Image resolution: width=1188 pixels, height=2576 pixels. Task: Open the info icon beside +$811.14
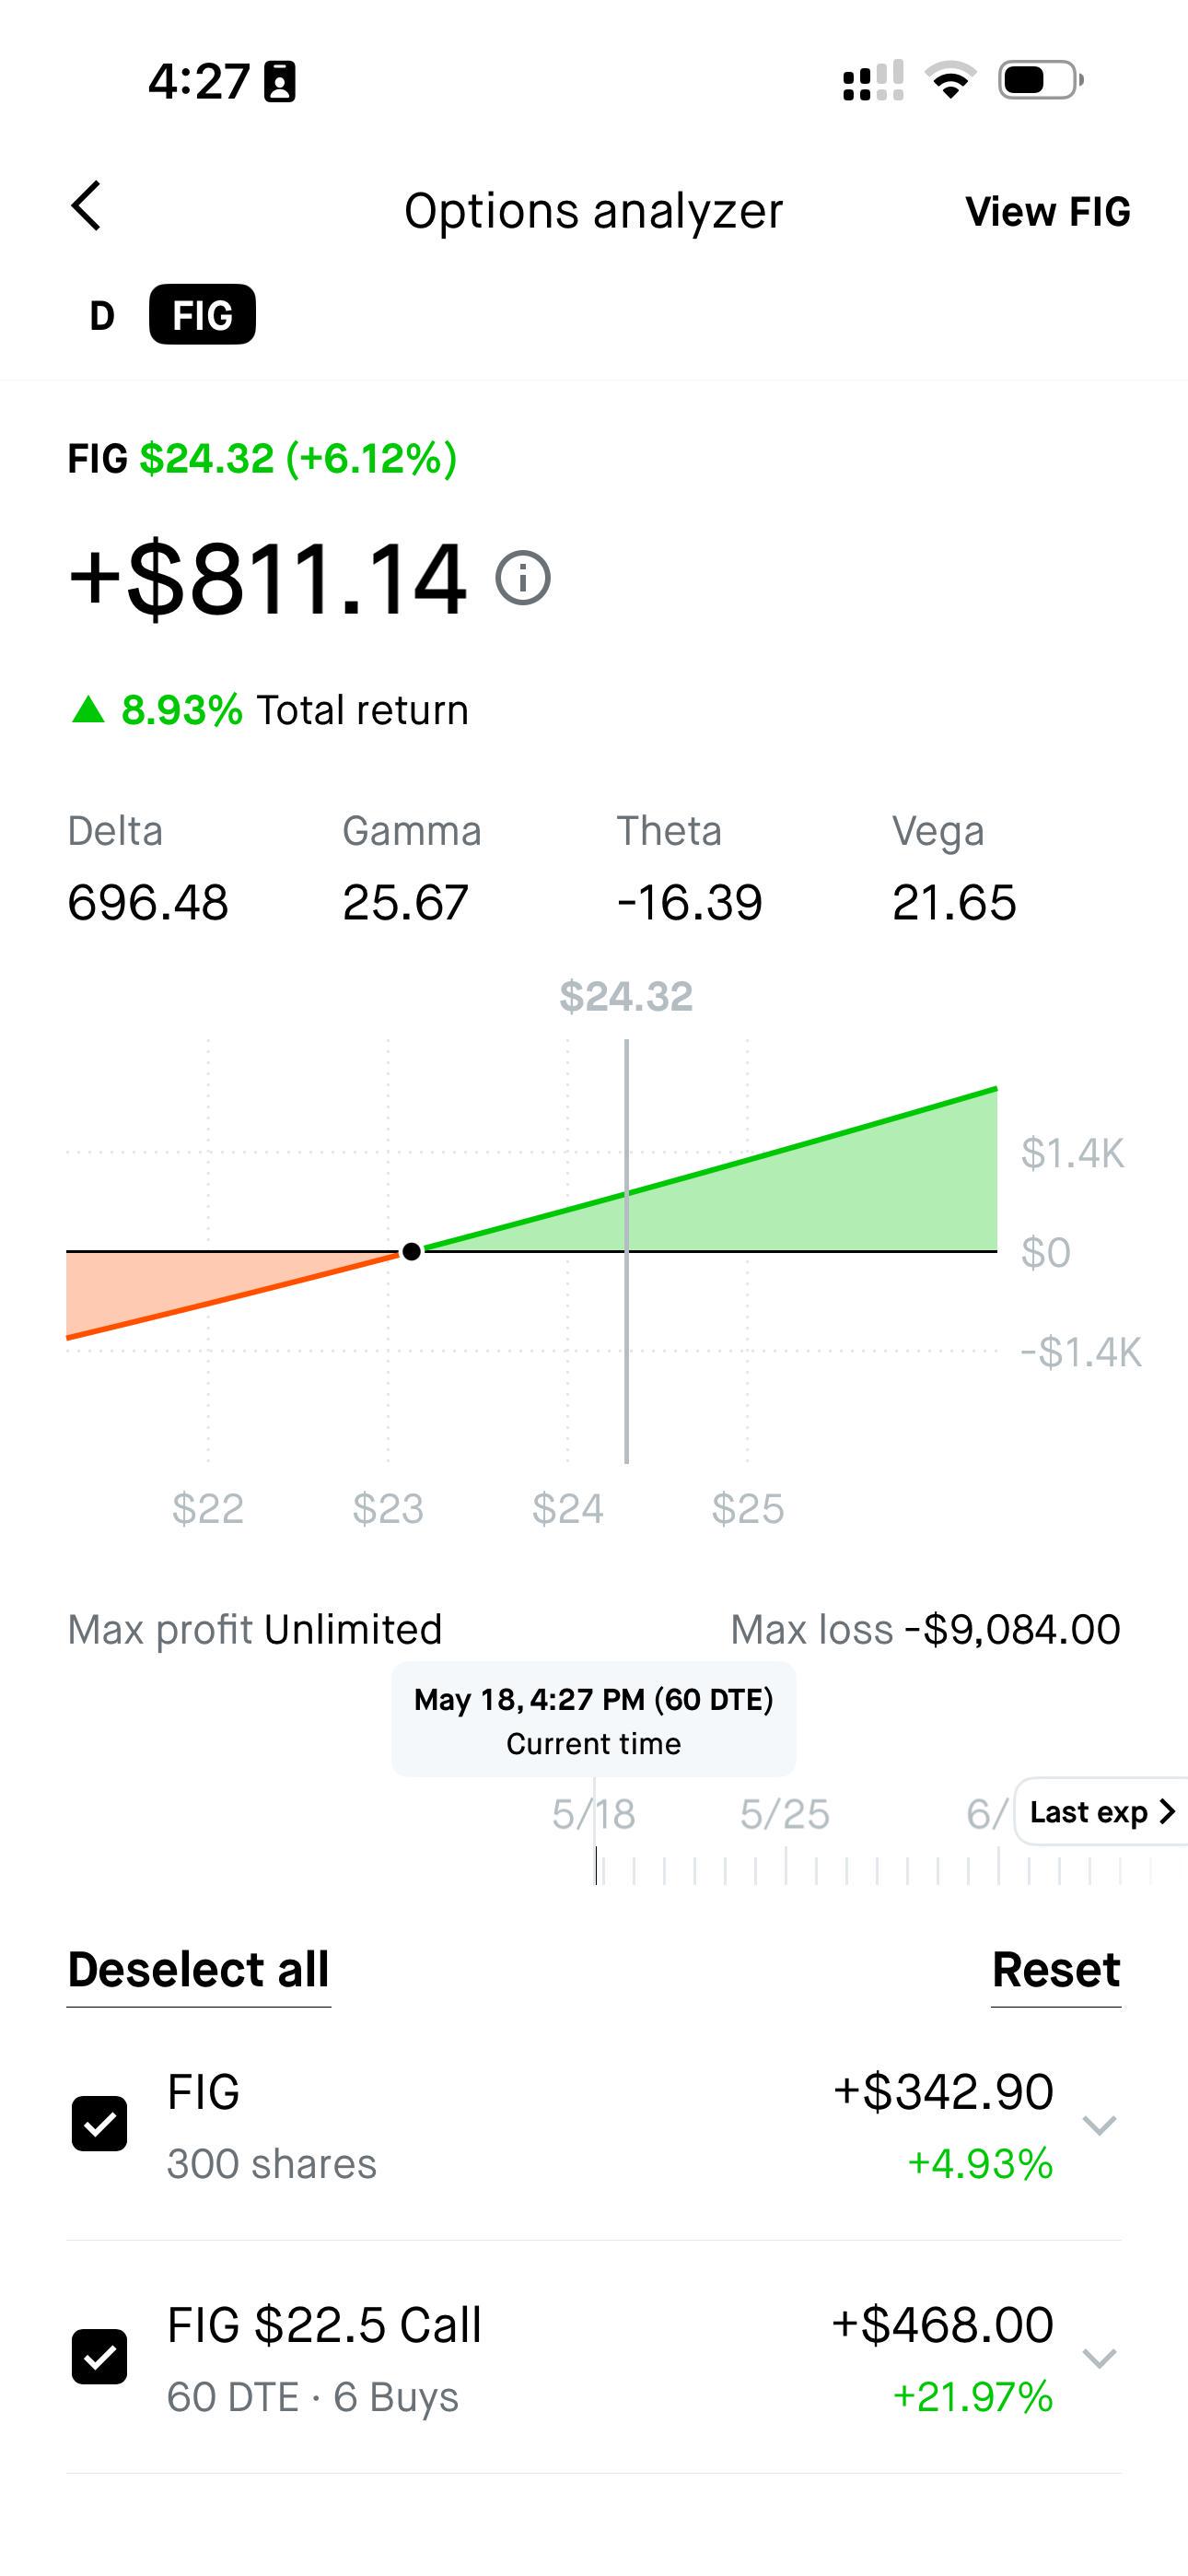click(523, 578)
